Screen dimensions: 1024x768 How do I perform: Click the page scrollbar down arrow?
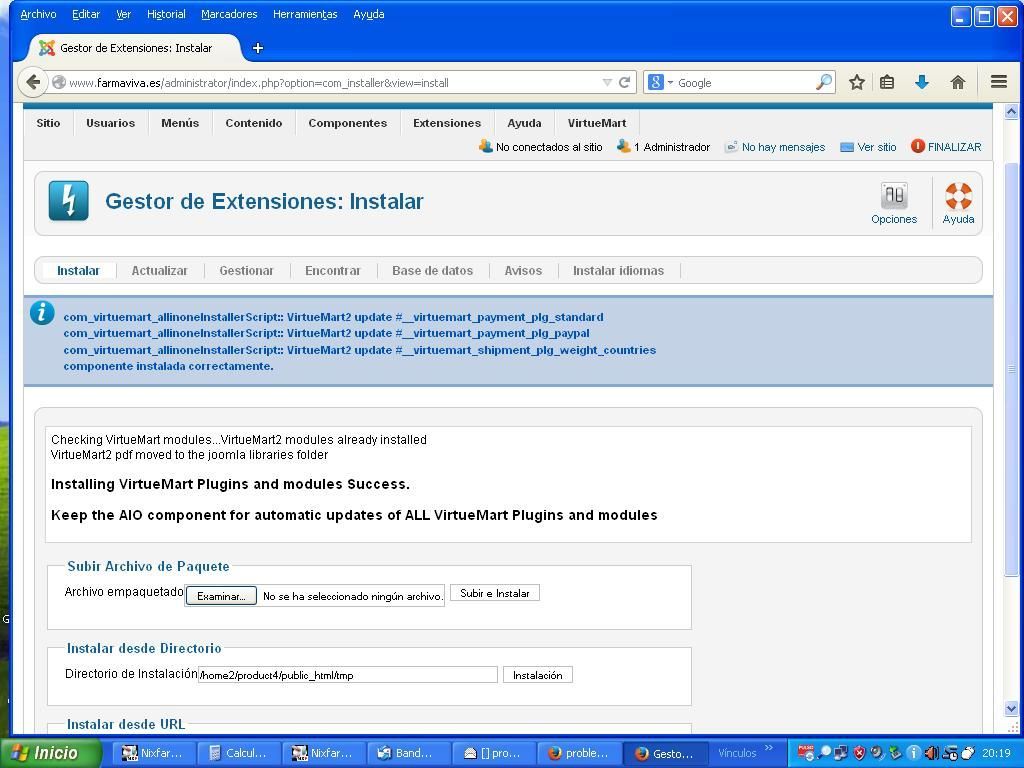1011,708
